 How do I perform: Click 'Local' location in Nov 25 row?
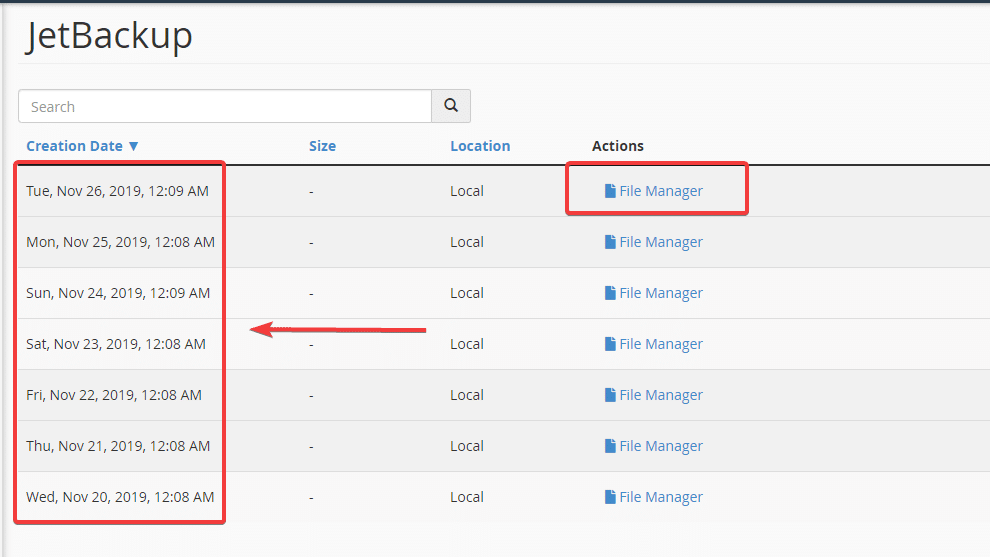[x=467, y=242]
